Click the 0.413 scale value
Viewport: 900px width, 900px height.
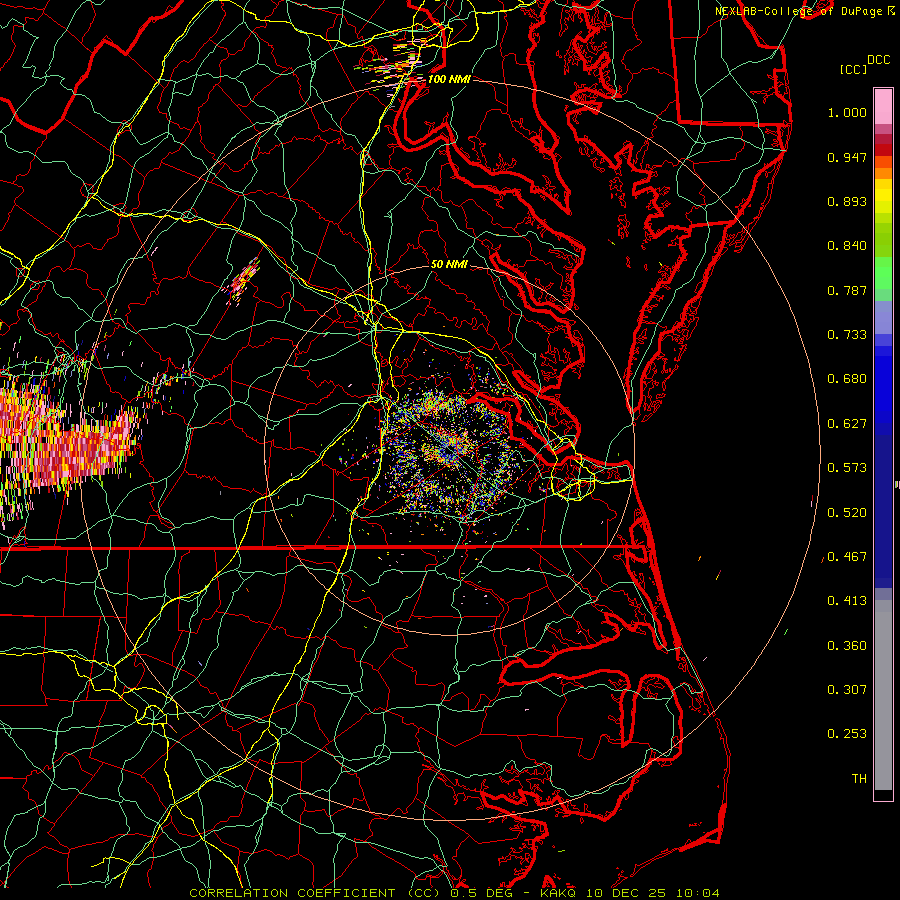847,601
